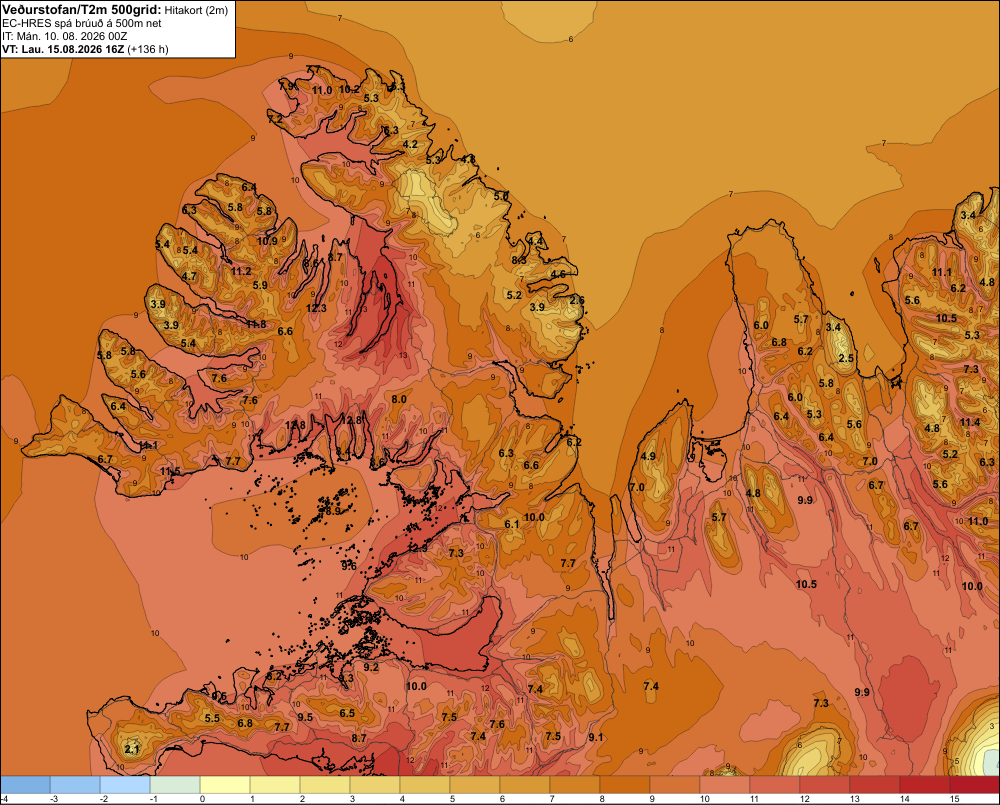Select the EC-HRES spá brúuð description line
This screenshot has height=805, width=1000.
pyautogui.click(x=82, y=23)
